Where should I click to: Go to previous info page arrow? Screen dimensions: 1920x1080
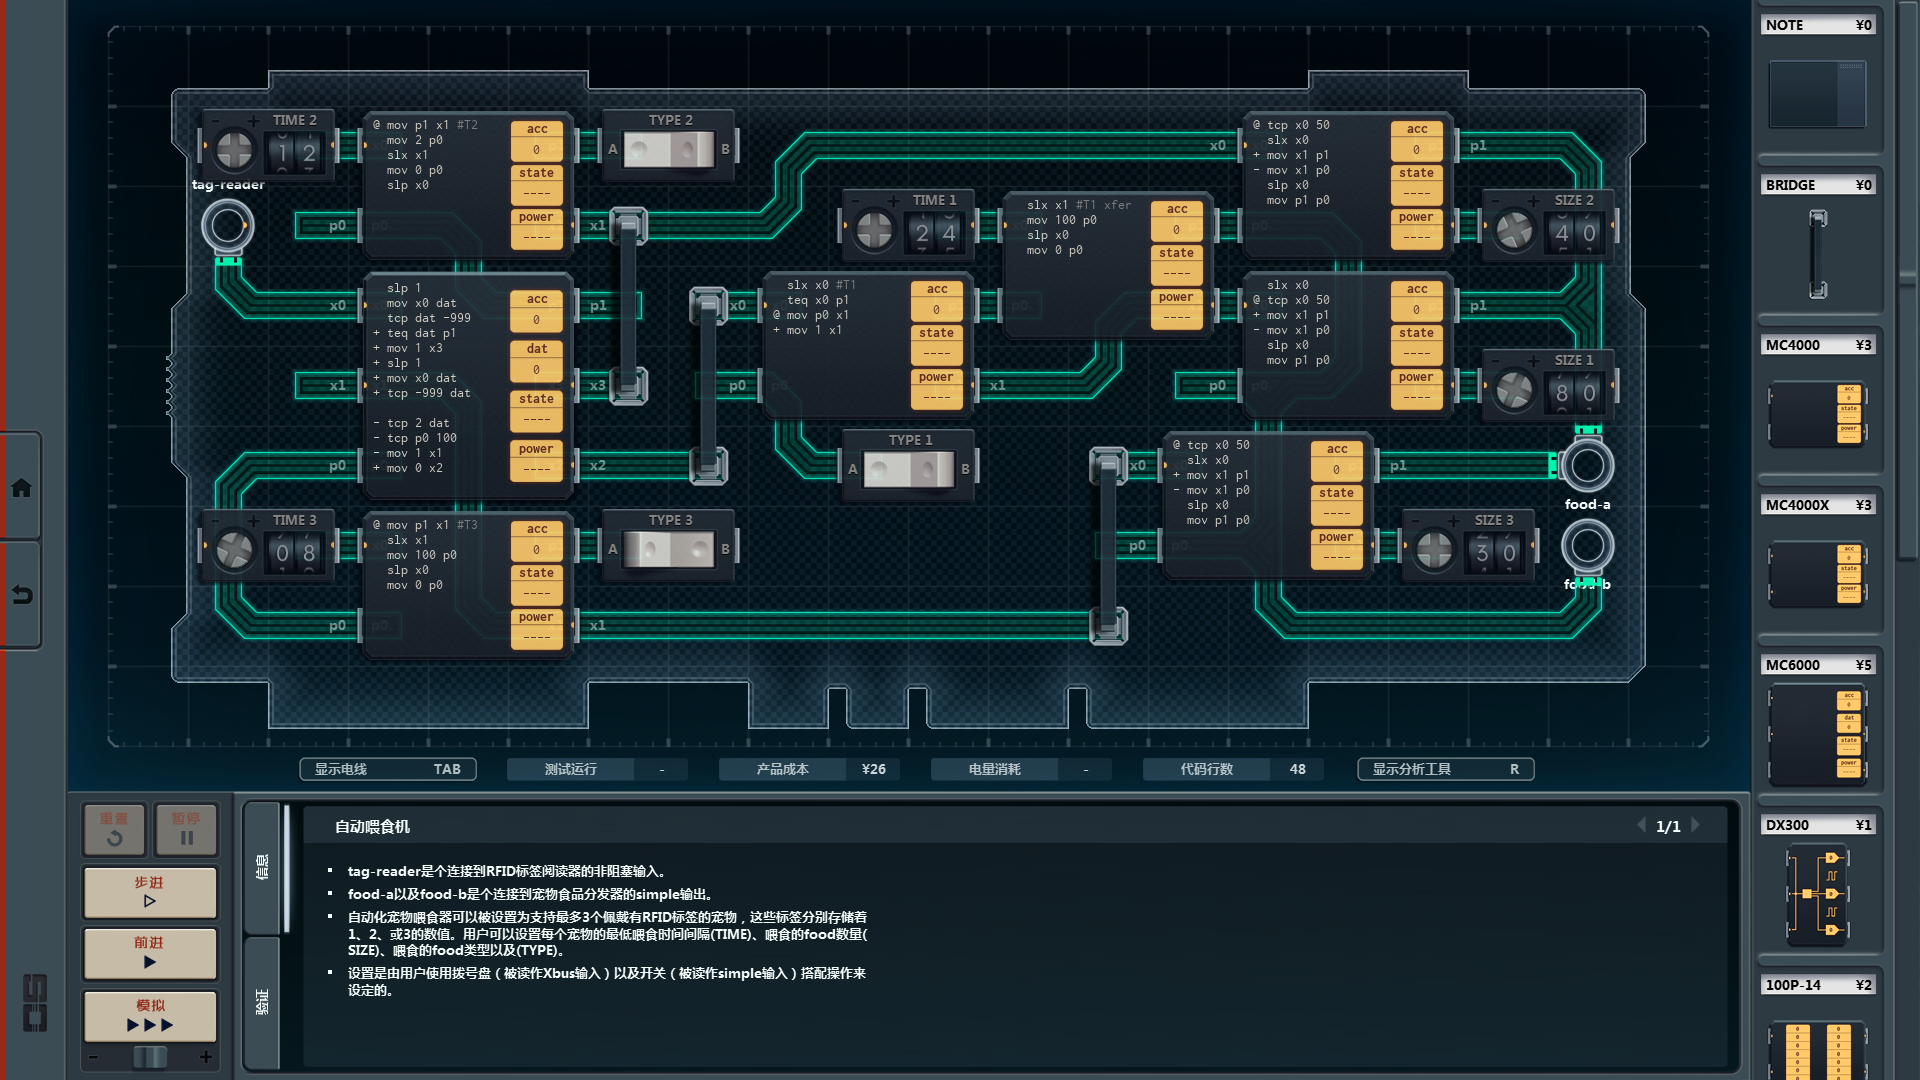point(1641,825)
